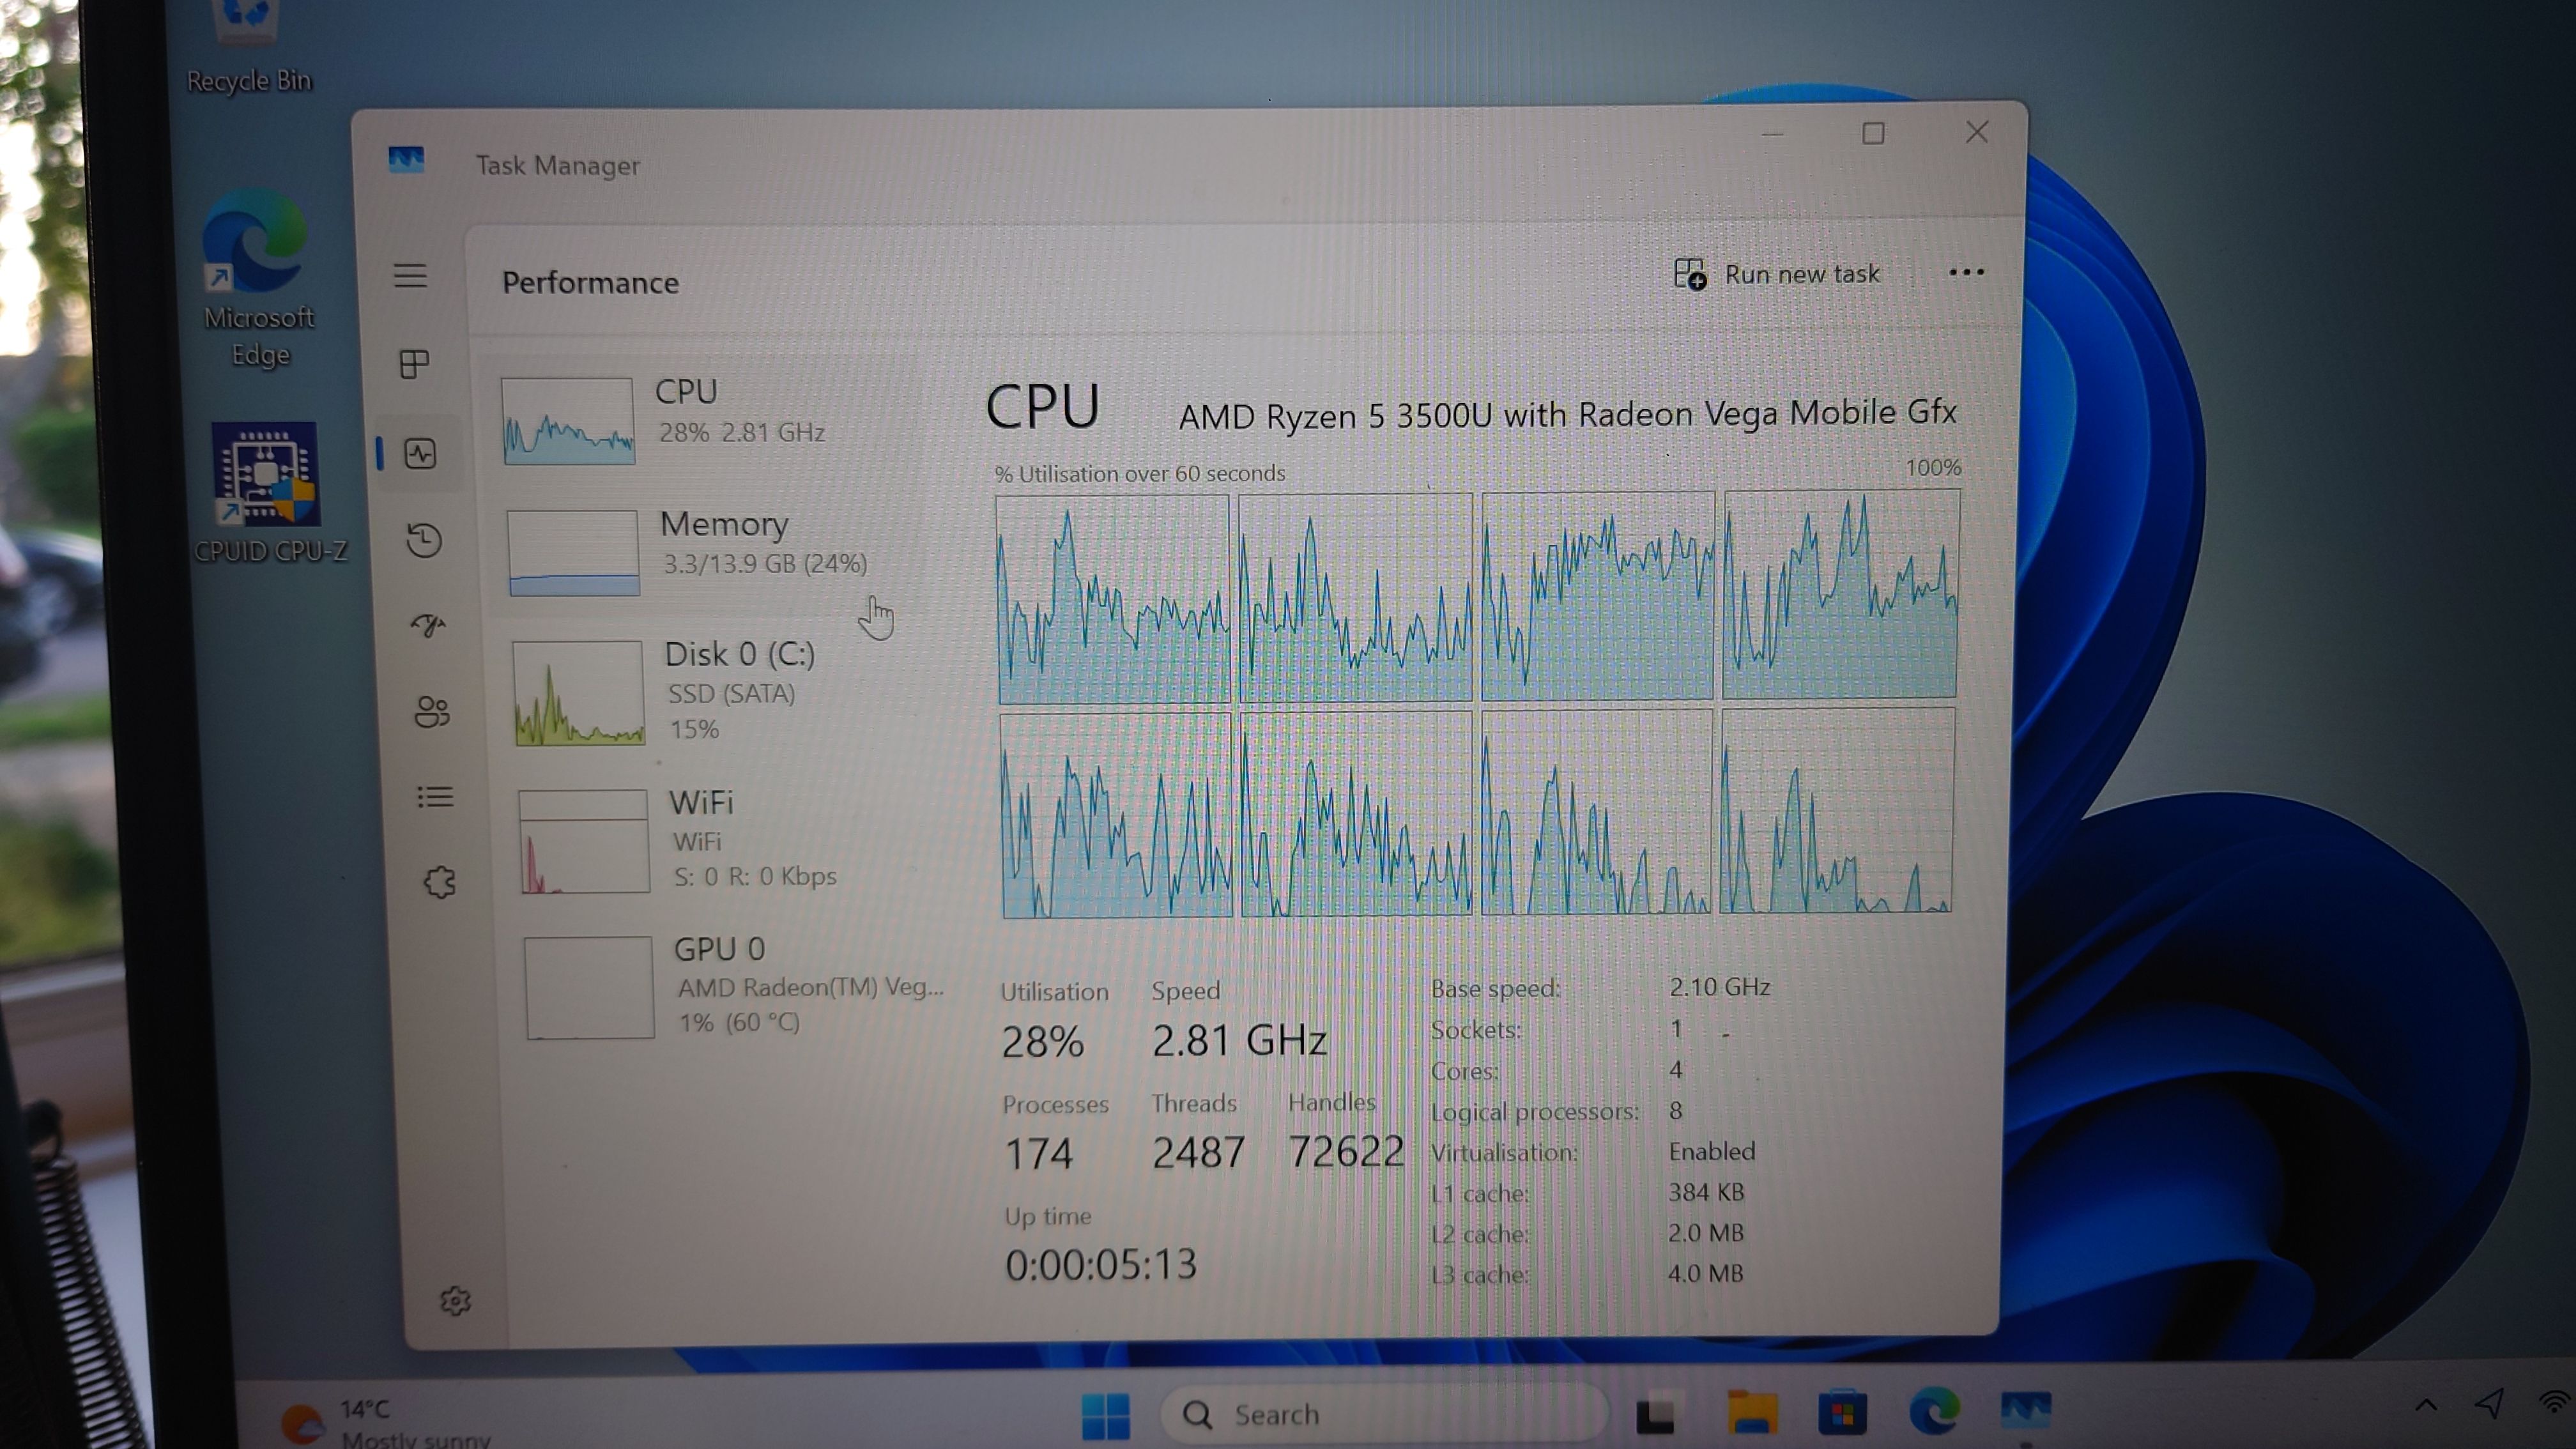Maximize the Task Manager window
Image resolution: width=2576 pixels, height=1449 pixels.
1873,133
